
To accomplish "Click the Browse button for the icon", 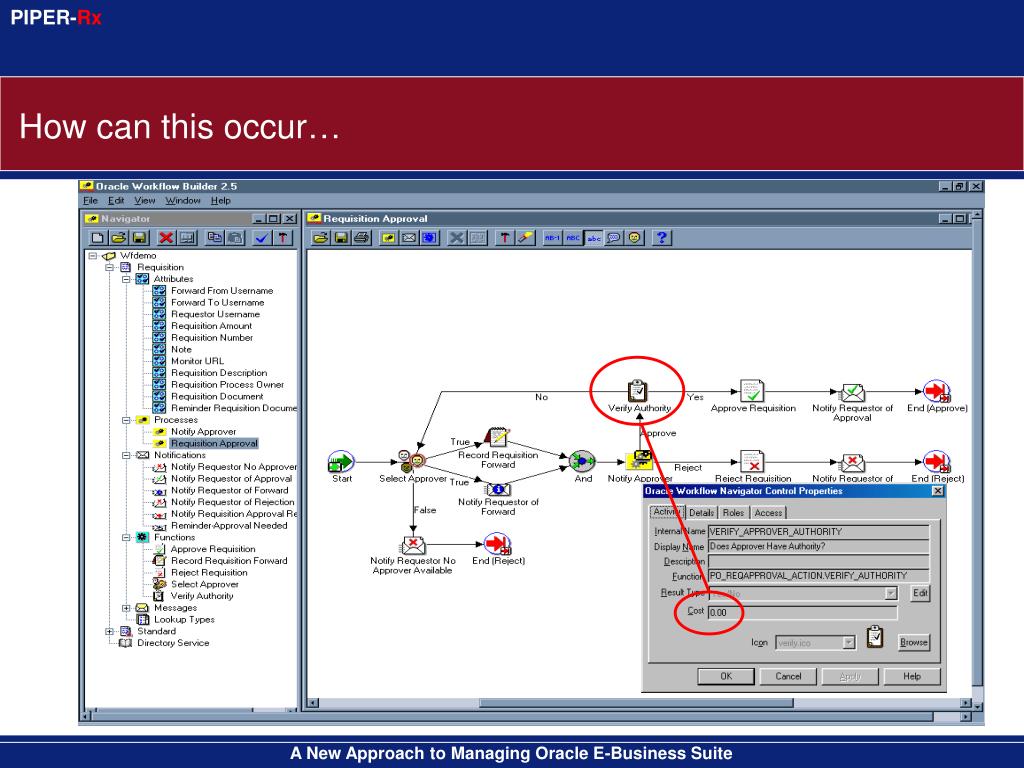I will coord(914,642).
